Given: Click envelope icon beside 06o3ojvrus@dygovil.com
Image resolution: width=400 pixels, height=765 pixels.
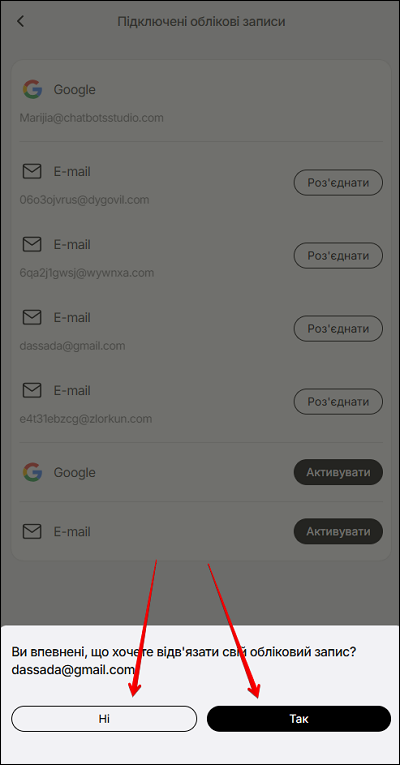Looking at the screenshot, I should (x=32, y=172).
